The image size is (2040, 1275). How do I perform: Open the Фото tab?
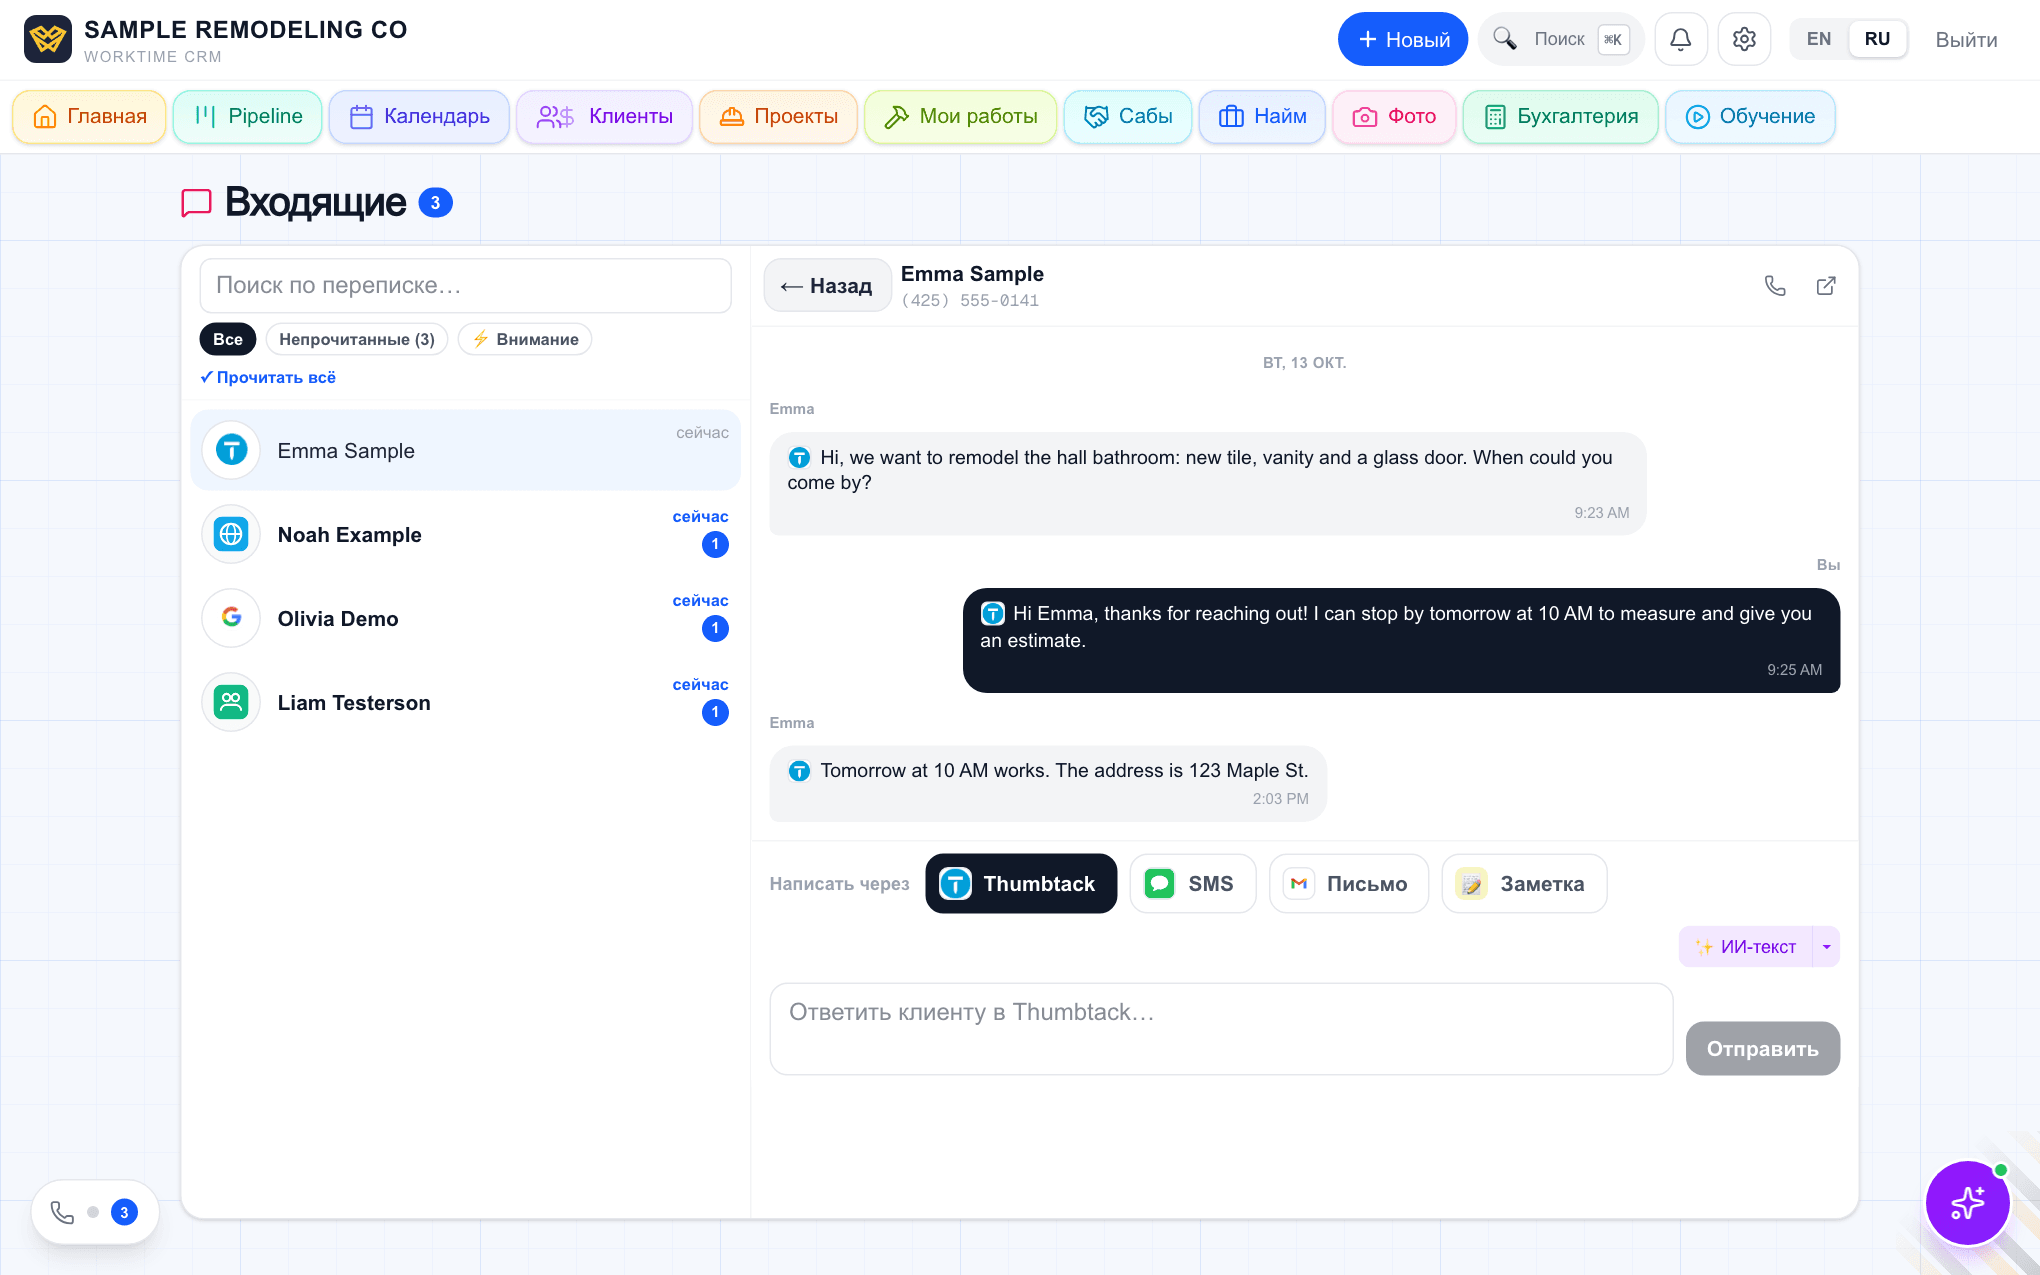click(x=1394, y=117)
